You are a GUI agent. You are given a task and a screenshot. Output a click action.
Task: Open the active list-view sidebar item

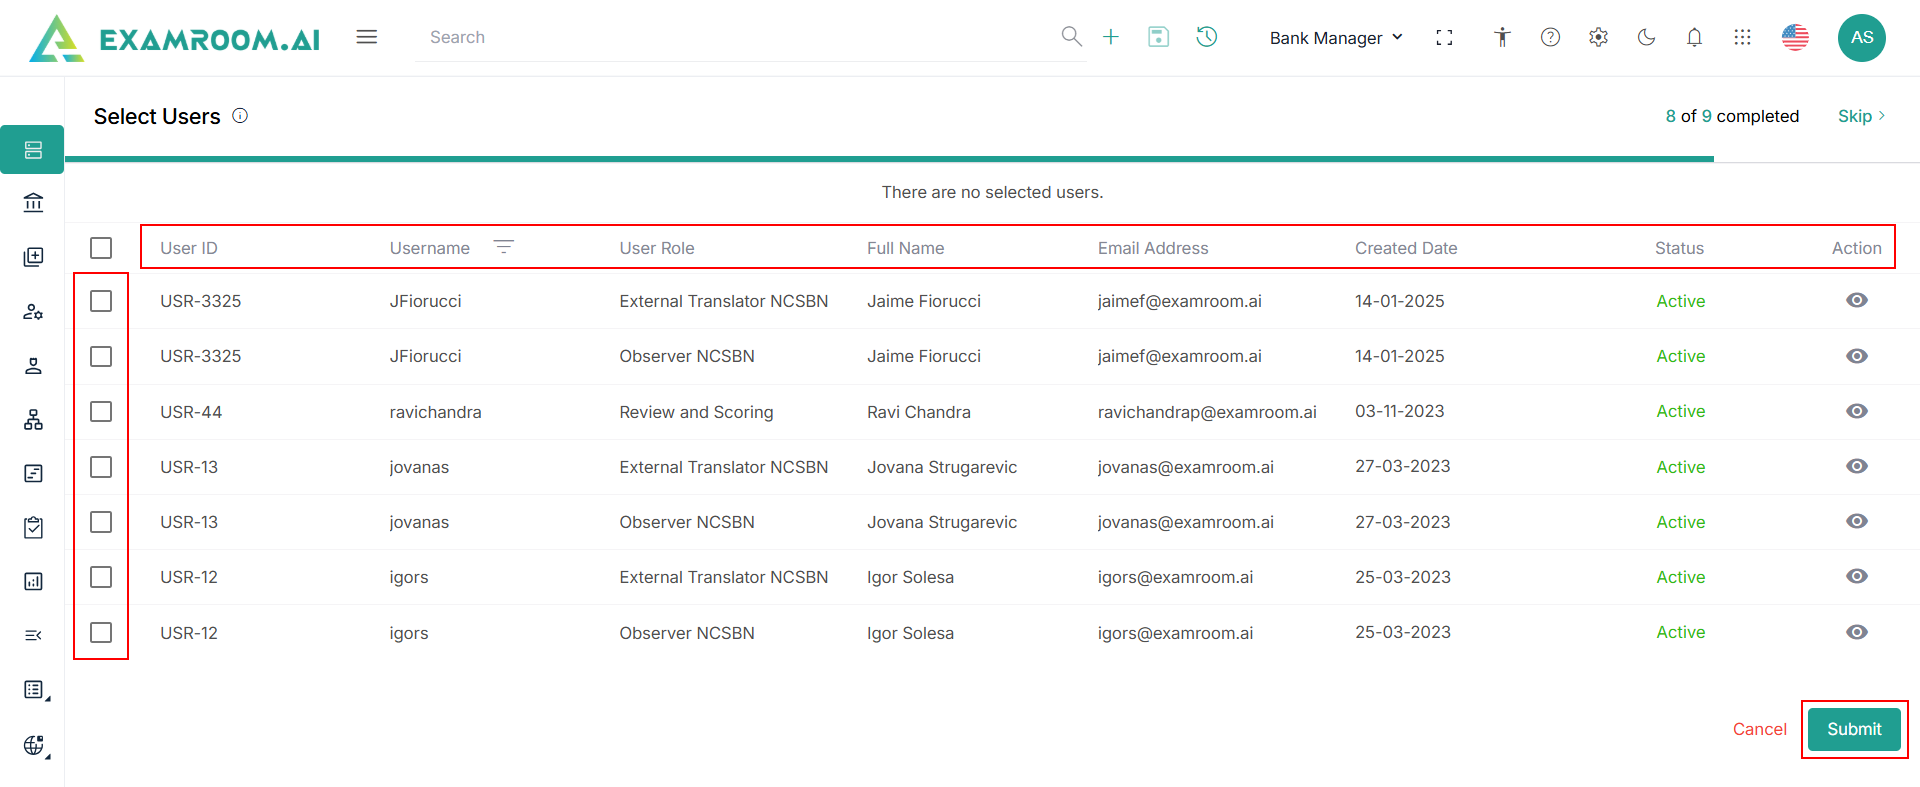point(33,150)
